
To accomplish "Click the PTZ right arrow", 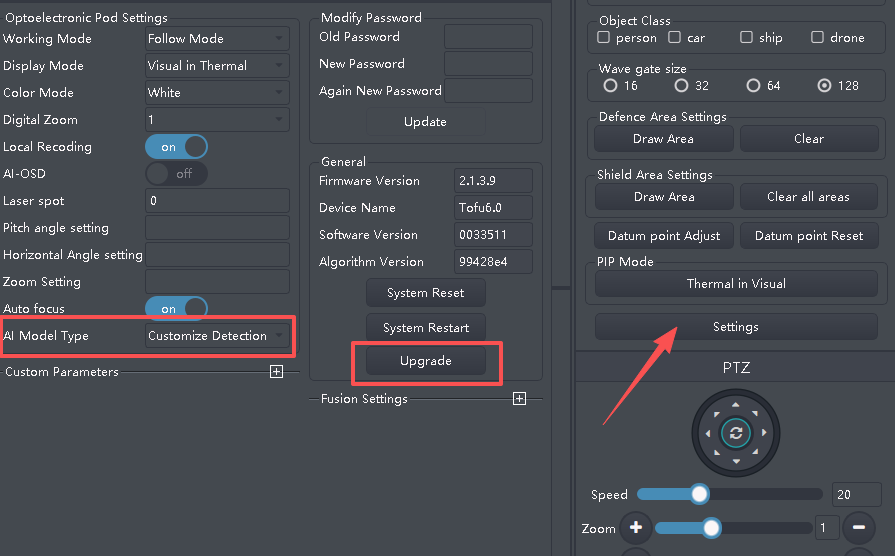I will coord(764,433).
